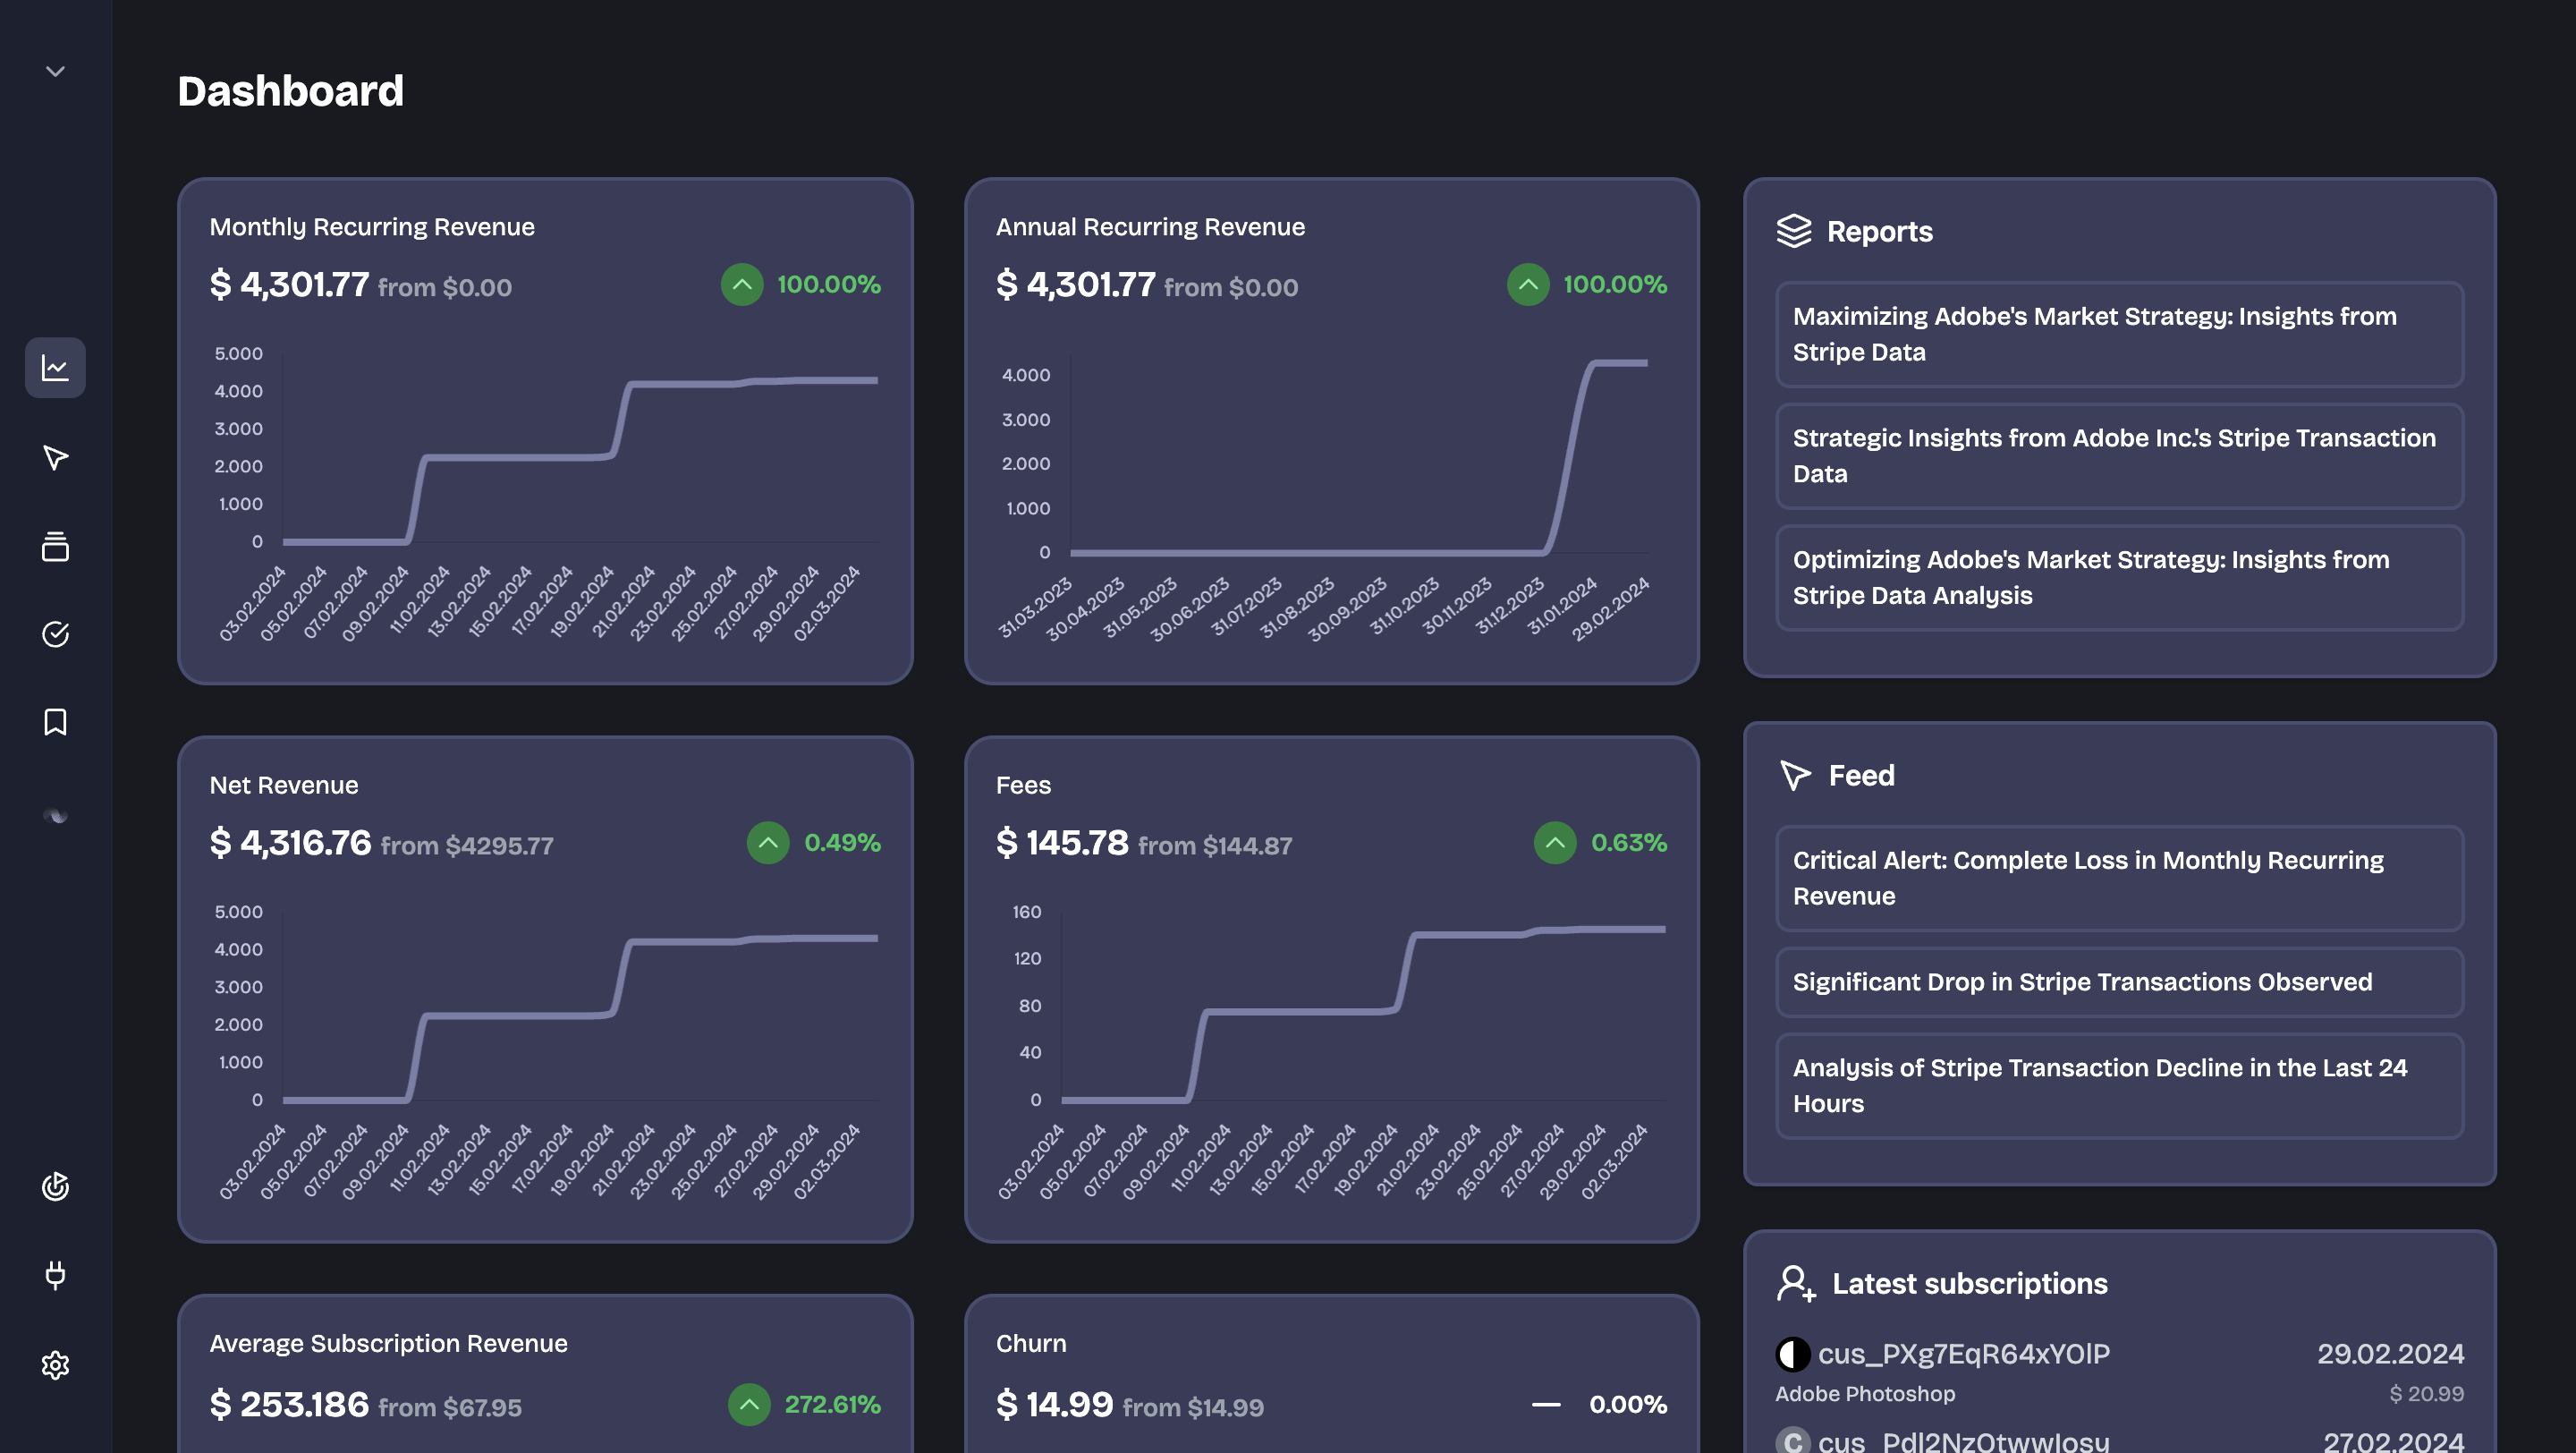Open the Feed cursor icon in sidebar
The height and width of the screenshot is (1453, 2576).
pyautogui.click(x=55, y=457)
